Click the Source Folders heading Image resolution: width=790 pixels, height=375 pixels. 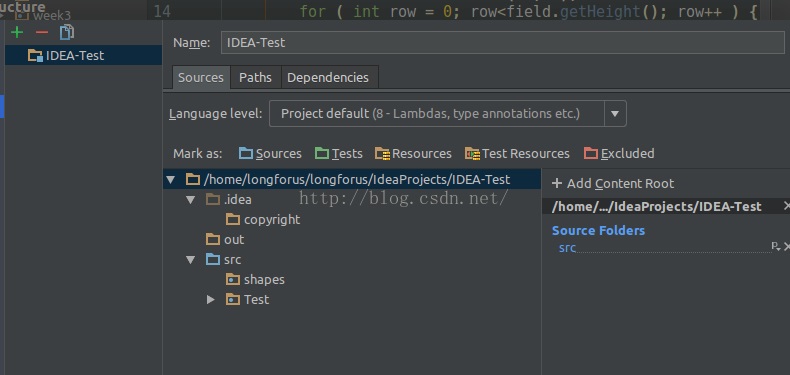pyautogui.click(x=598, y=230)
